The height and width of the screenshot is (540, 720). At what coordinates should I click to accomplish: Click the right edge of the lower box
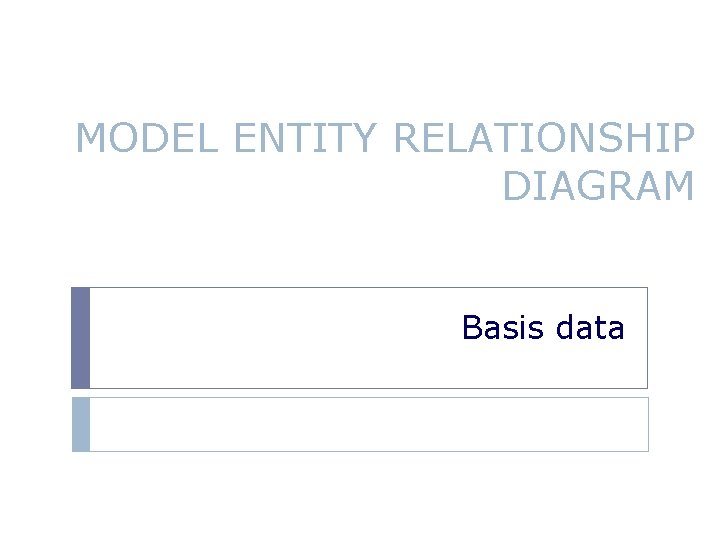[648, 424]
